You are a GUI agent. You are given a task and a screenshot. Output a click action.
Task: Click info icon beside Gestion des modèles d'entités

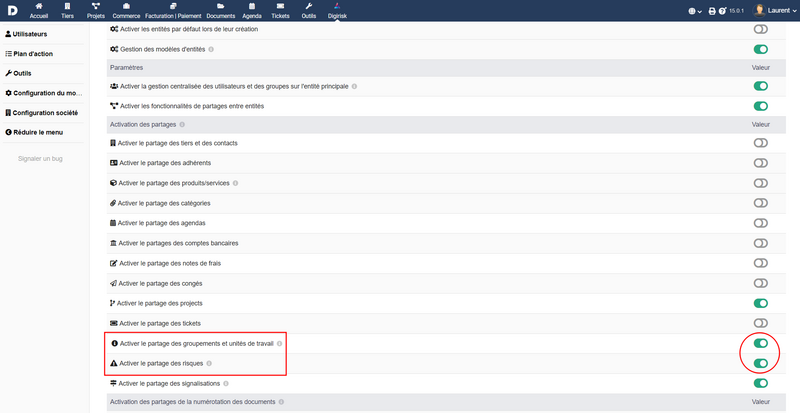pos(211,50)
